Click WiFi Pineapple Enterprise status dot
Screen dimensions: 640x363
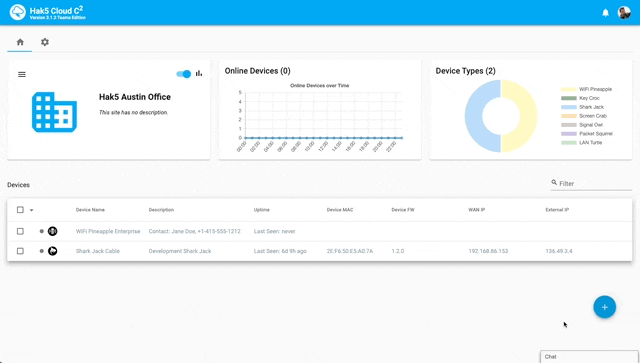point(41,232)
